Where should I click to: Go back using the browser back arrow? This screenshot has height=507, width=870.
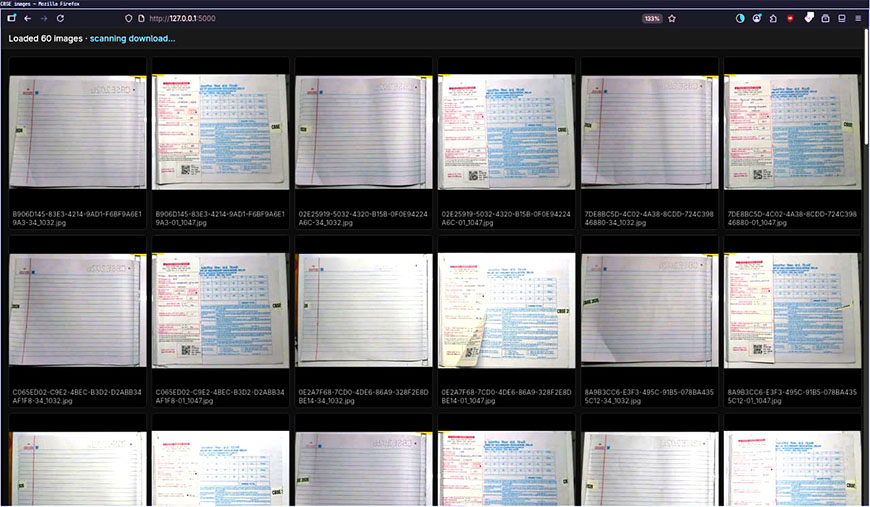tap(27, 18)
